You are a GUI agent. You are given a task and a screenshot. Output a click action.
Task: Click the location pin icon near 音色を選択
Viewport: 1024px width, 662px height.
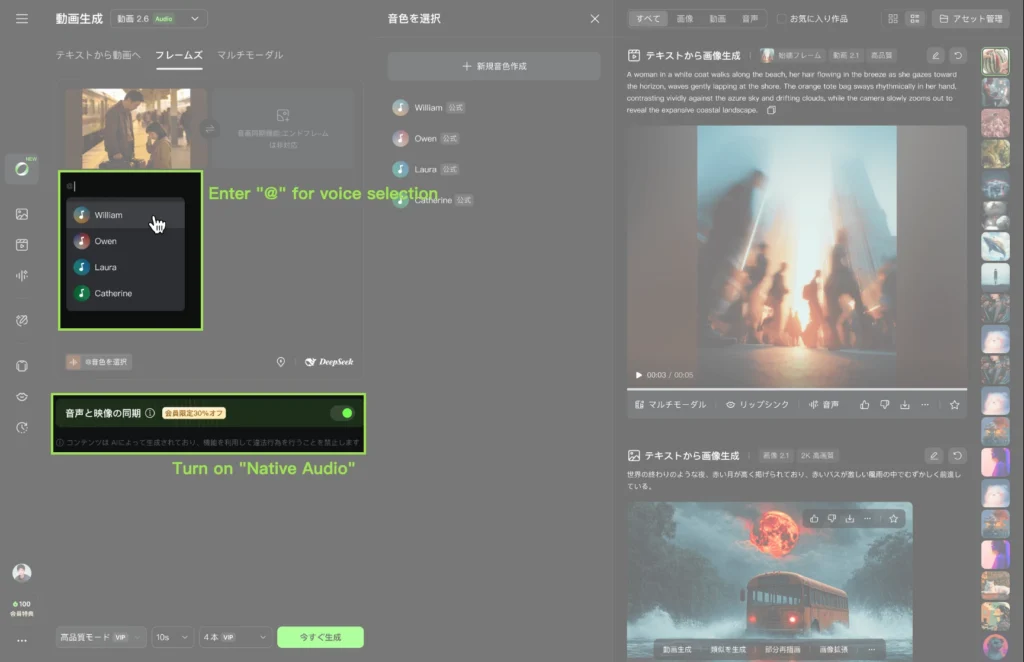[281, 361]
